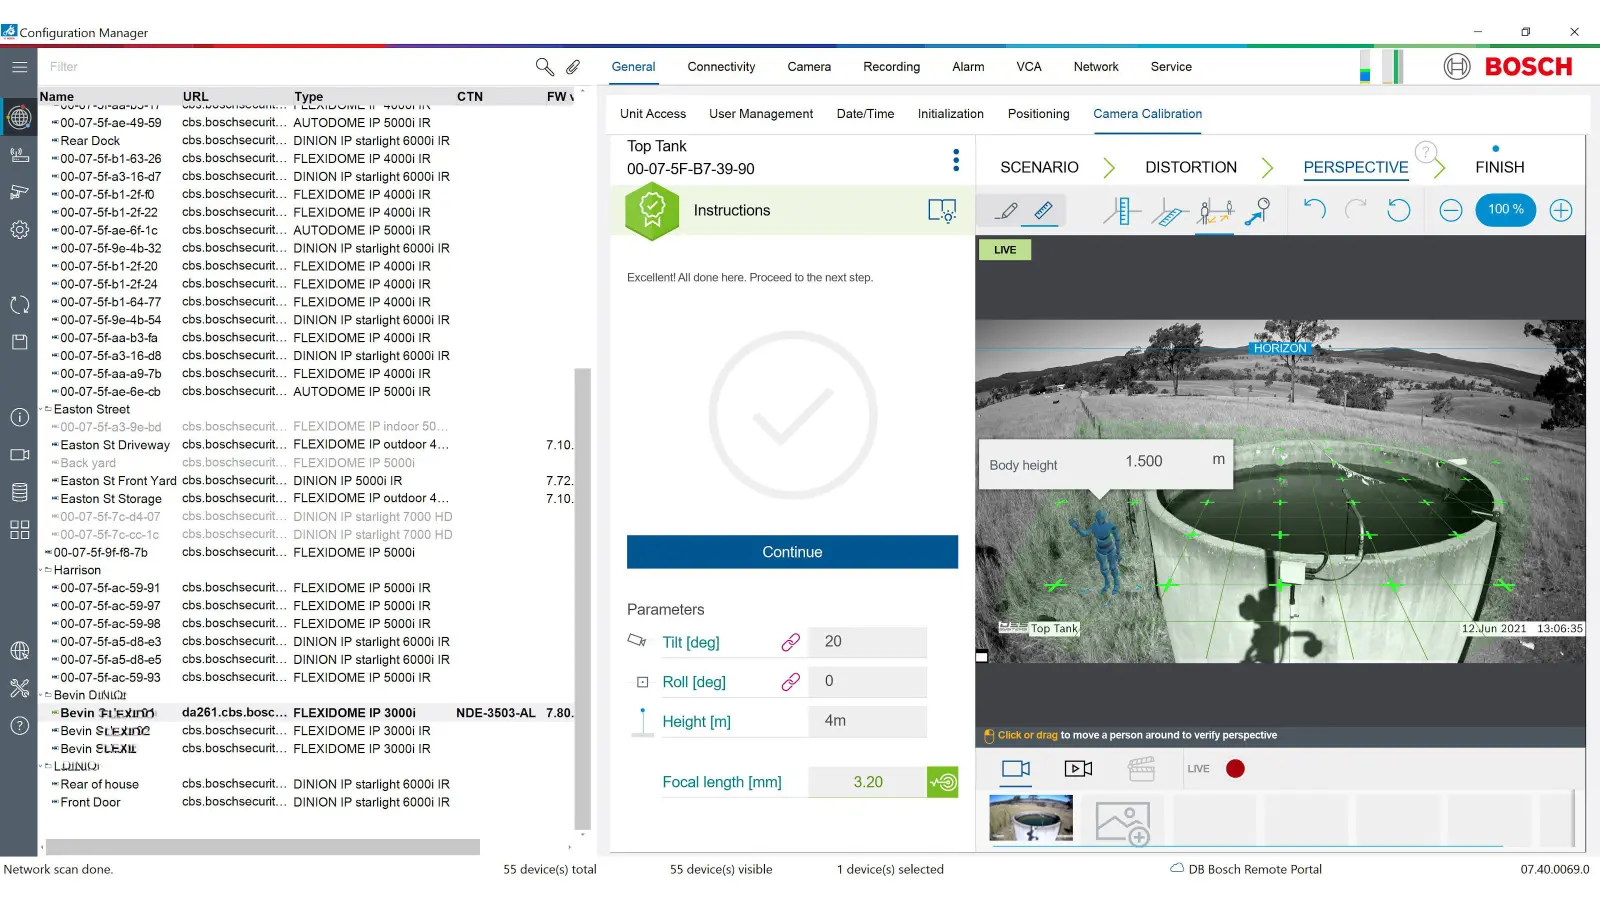Switch to the User Management sub-tab

click(x=761, y=114)
